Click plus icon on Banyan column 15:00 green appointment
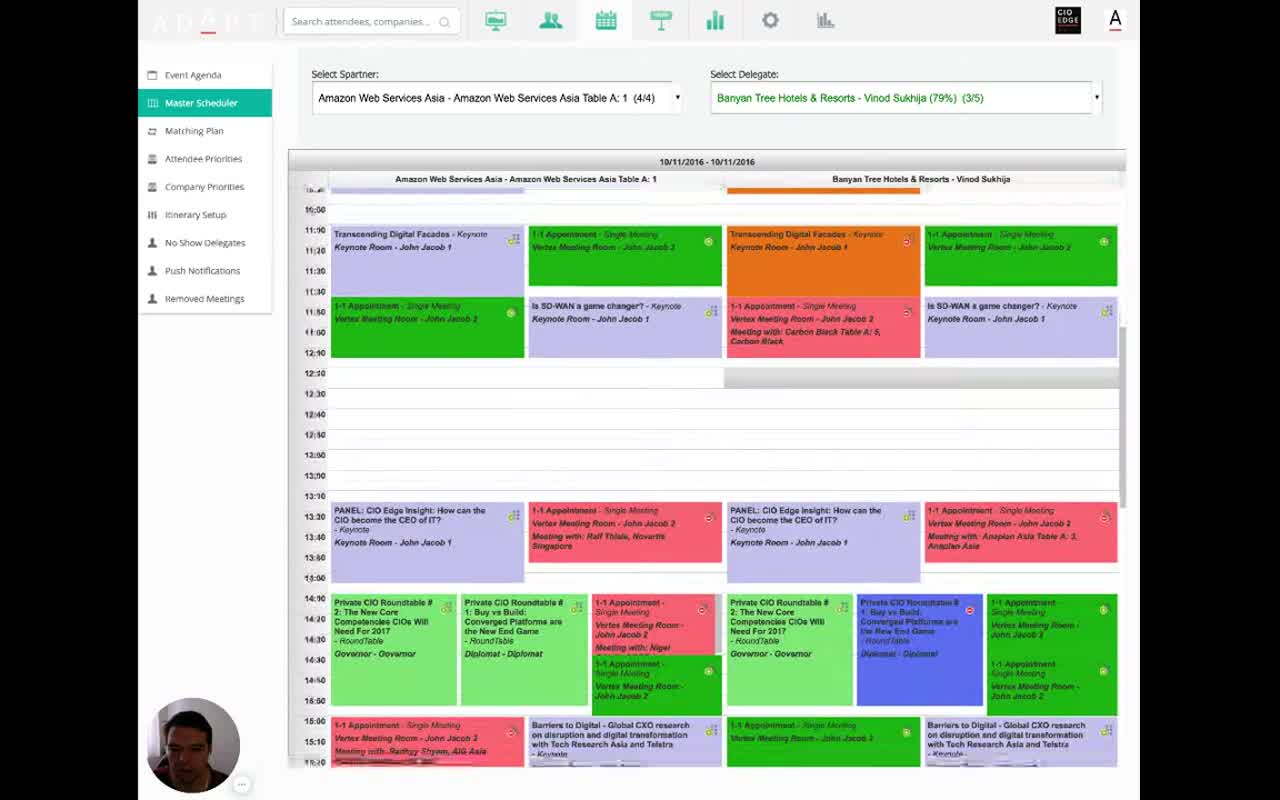Image resolution: width=1280 pixels, height=800 pixels. tap(906, 731)
